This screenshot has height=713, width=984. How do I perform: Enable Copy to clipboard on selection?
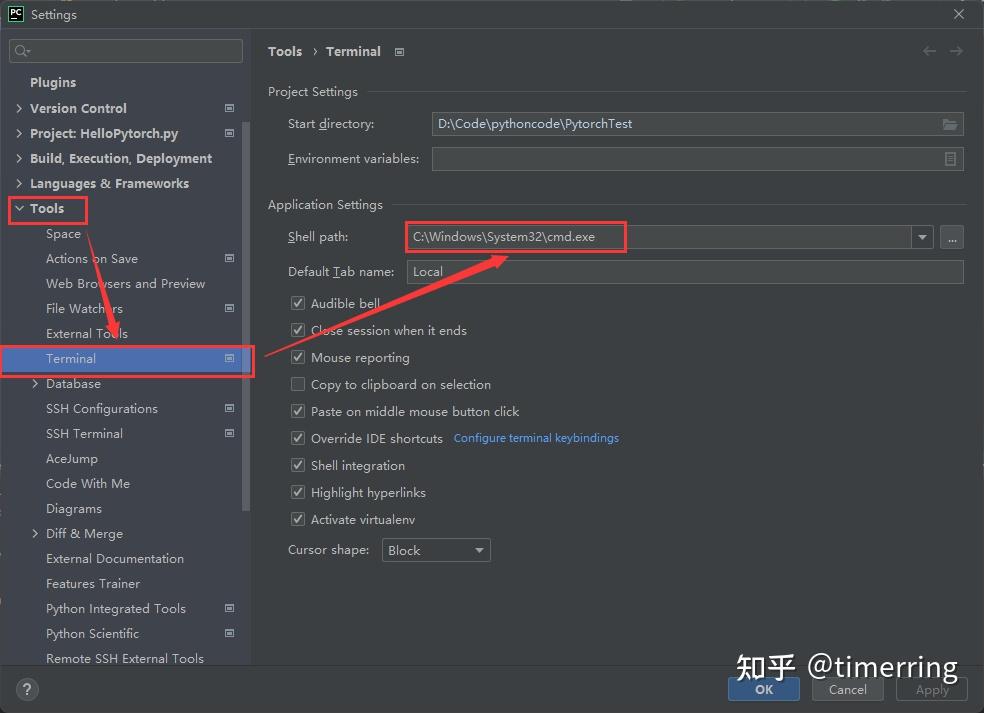point(297,384)
